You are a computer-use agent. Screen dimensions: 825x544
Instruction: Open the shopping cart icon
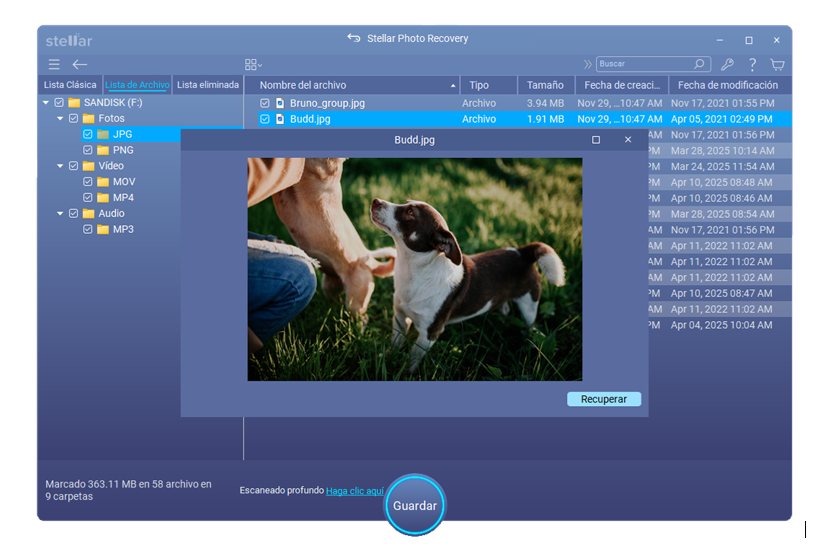coord(777,64)
